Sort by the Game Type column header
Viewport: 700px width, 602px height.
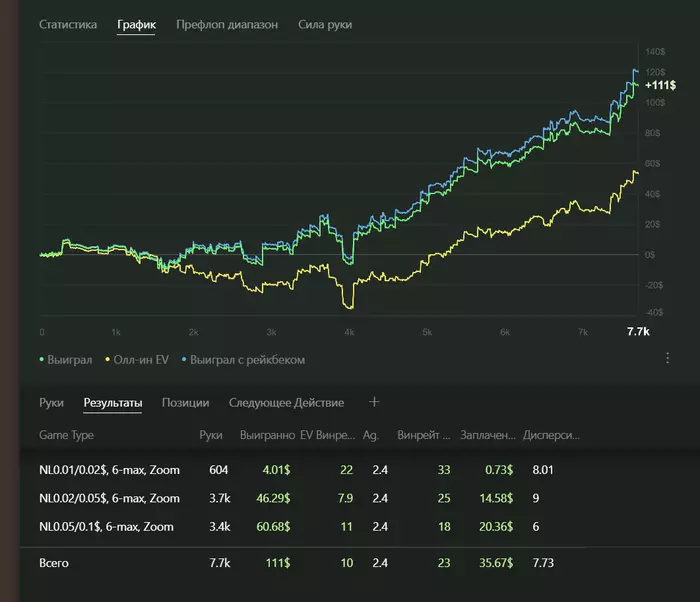[66, 436]
